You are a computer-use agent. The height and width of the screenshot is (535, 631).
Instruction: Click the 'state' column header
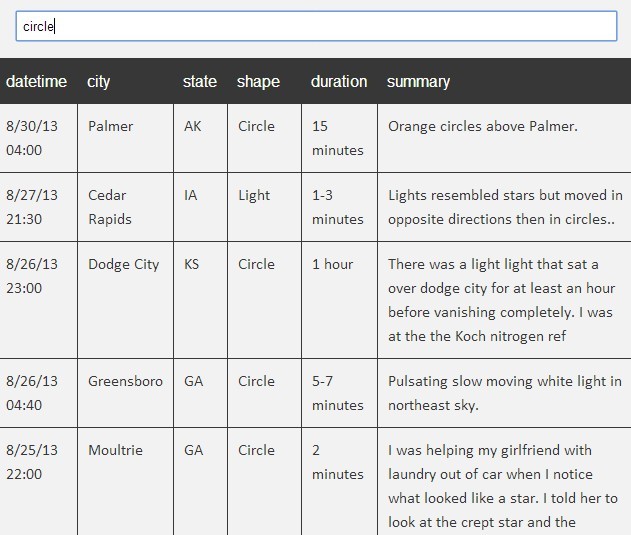[x=200, y=82]
